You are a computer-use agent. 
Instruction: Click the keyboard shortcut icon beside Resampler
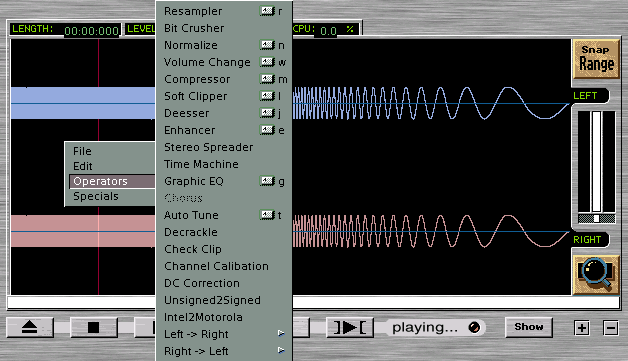point(267,11)
